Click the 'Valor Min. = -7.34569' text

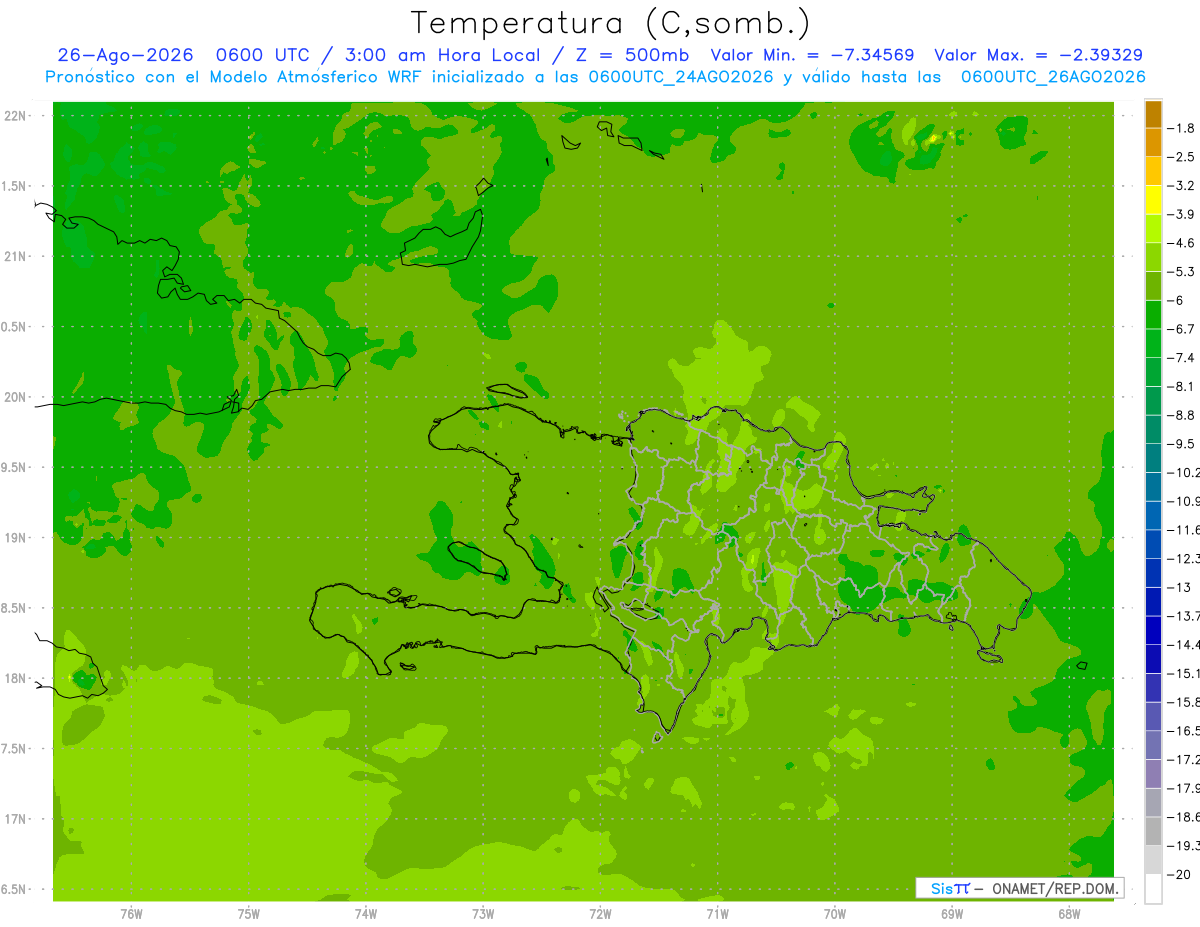812,55
